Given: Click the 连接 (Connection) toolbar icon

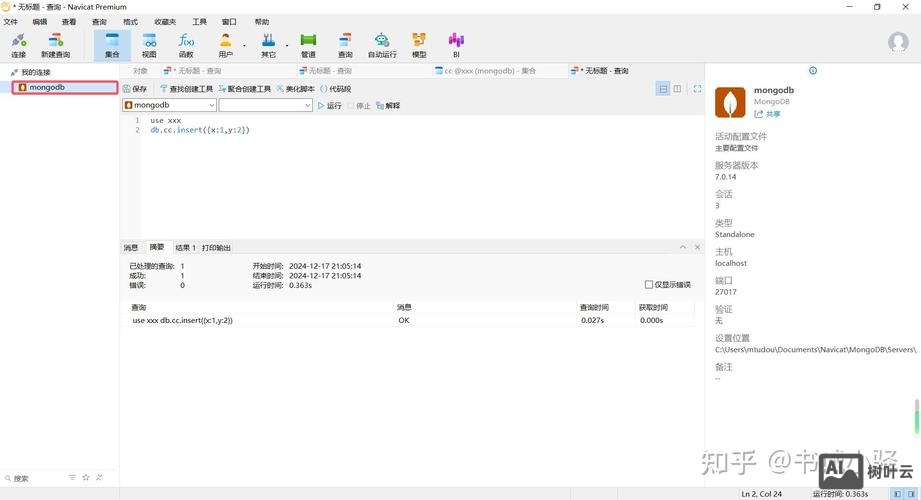Looking at the screenshot, I should pos(19,45).
